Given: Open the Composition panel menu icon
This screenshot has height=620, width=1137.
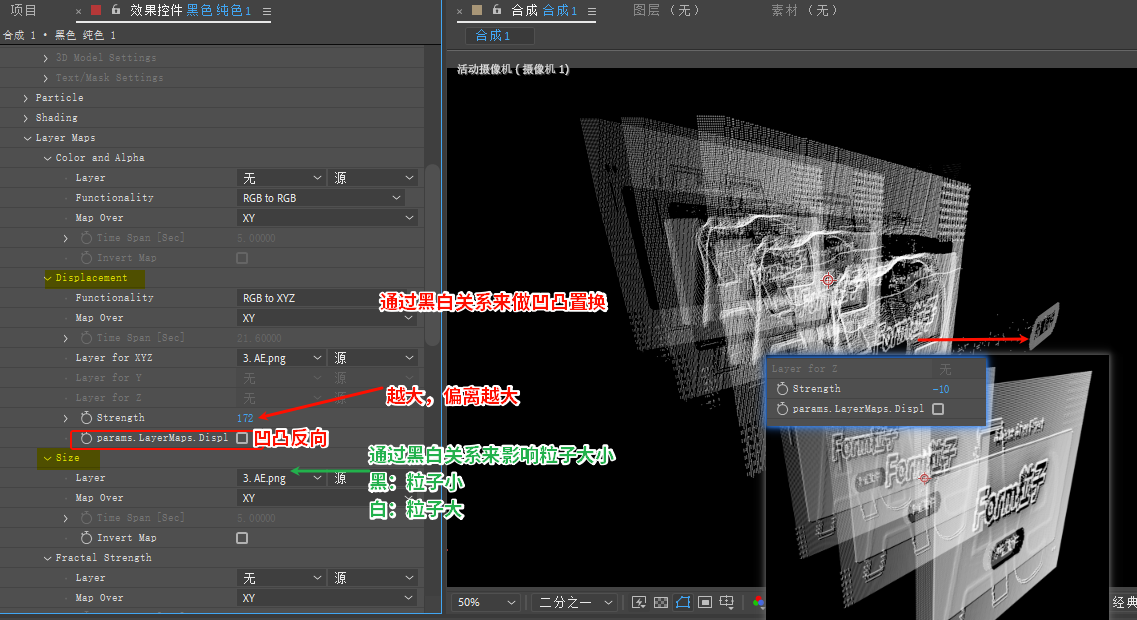Looking at the screenshot, I should pos(592,11).
